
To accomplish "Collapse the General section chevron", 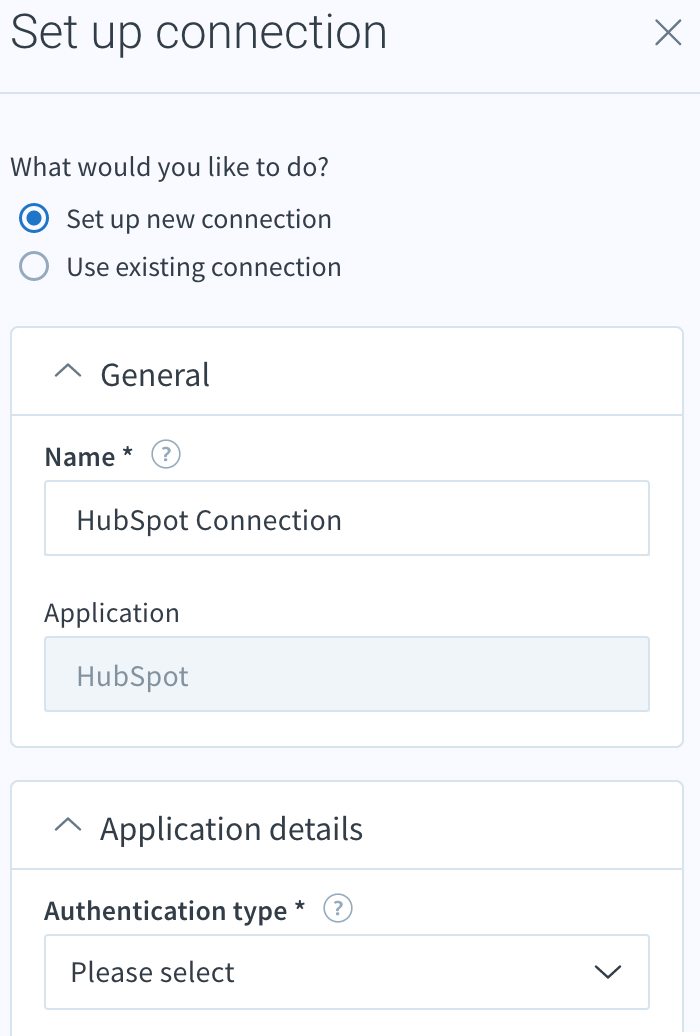I will click(x=67, y=372).
